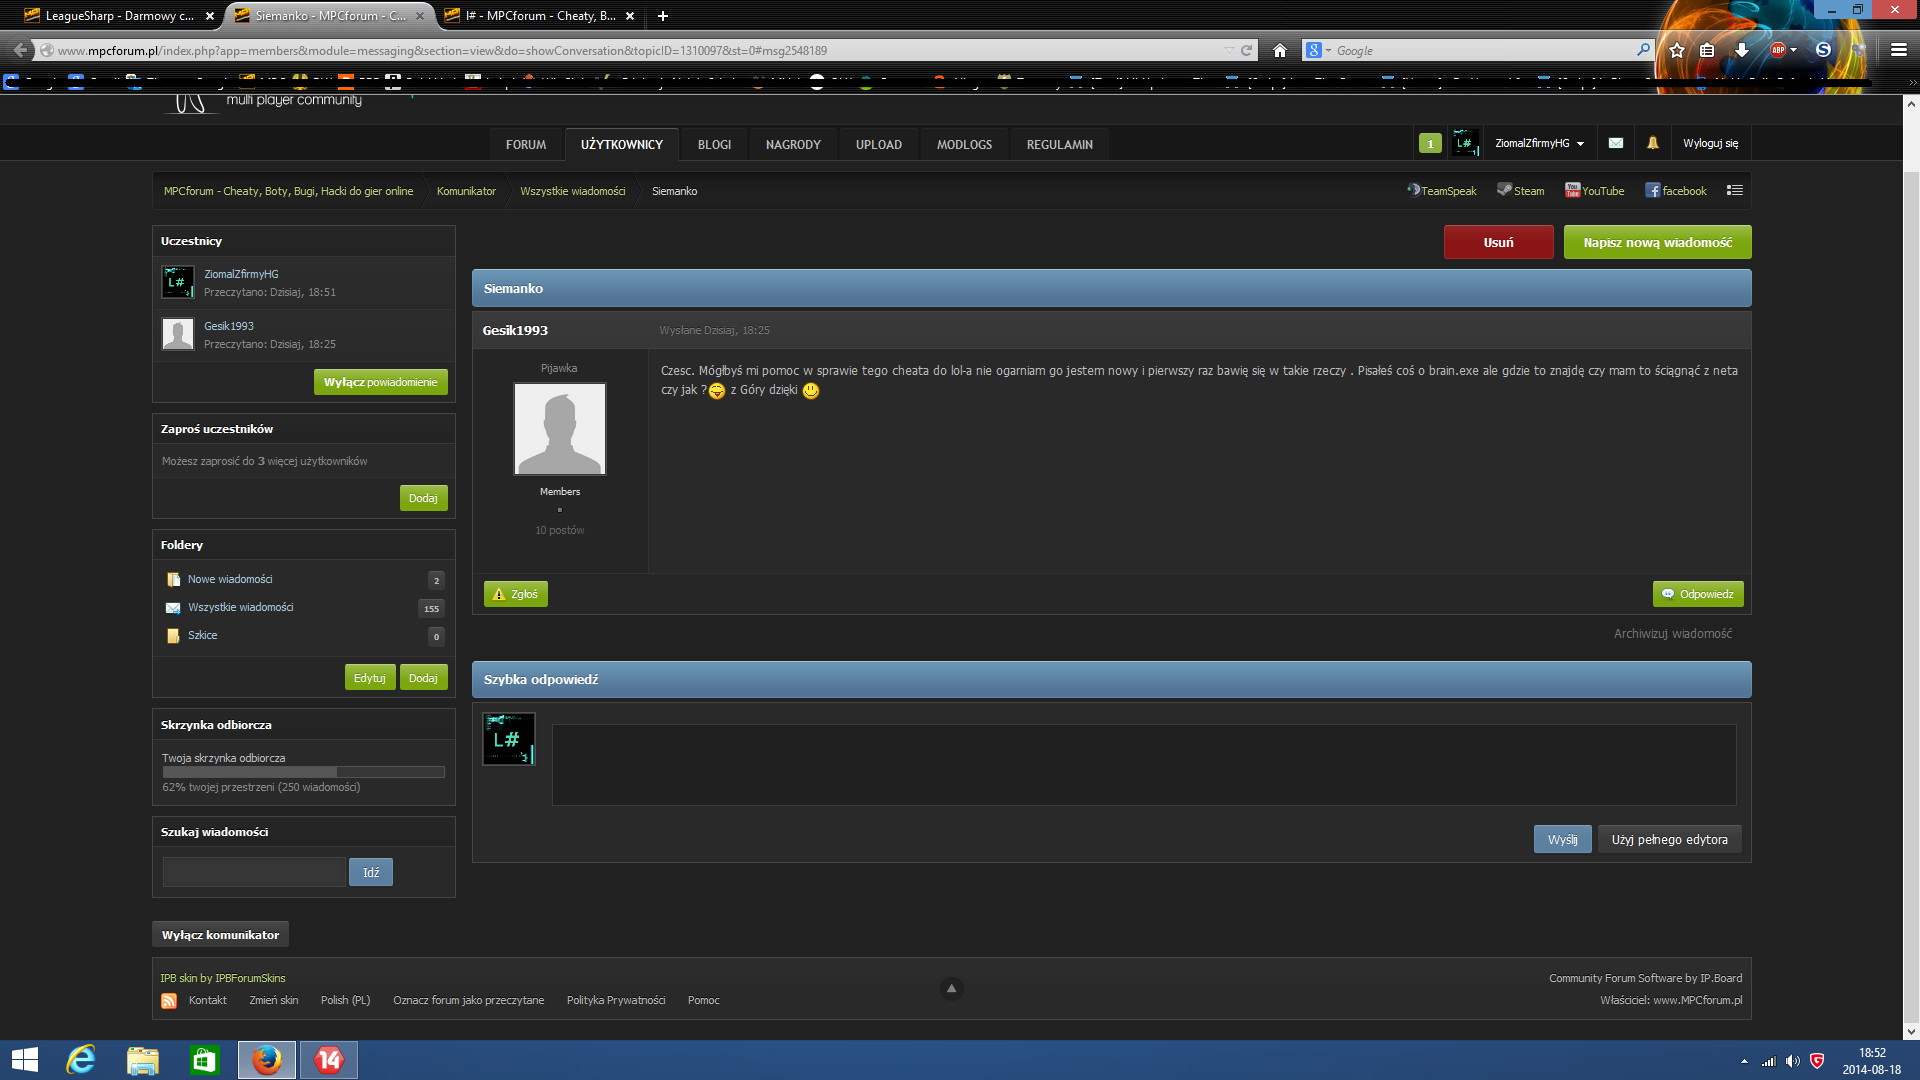Open Firefox downloads arrow icon

click(x=1741, y=50)
